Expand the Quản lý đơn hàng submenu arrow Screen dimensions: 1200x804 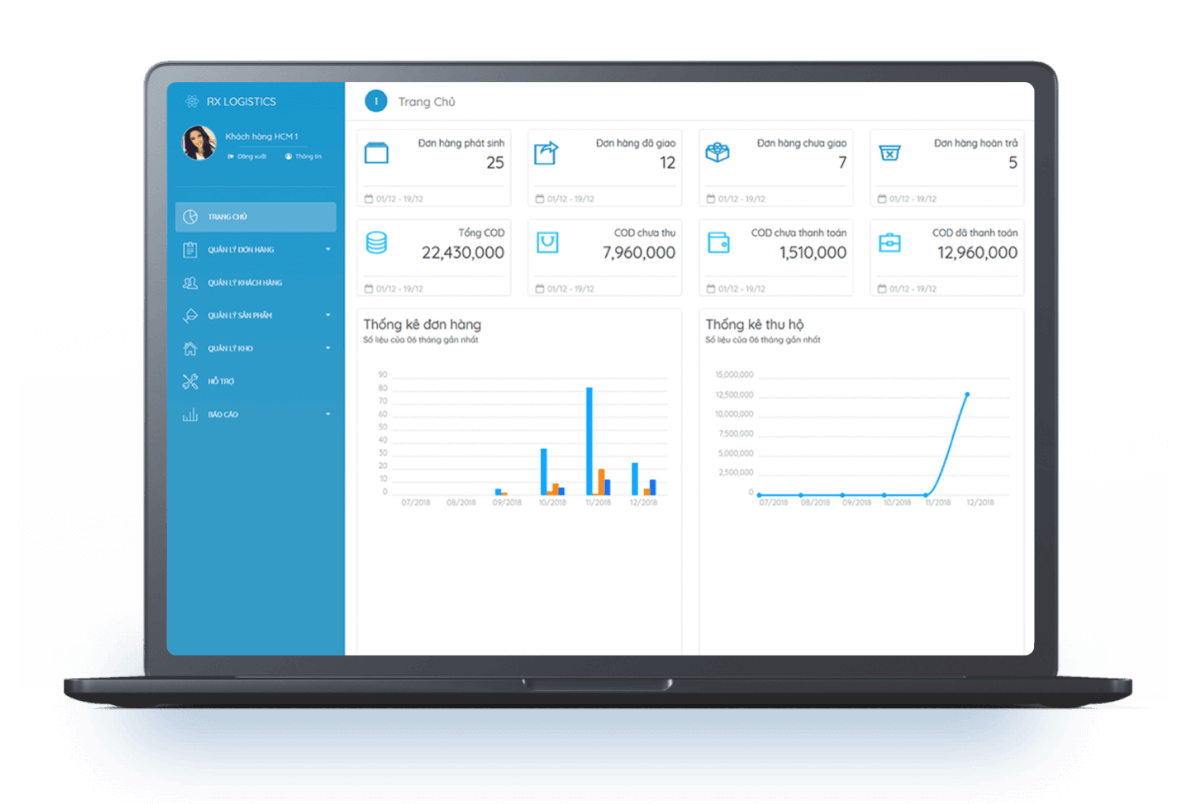pyautogui.click(x=328, y=250)
